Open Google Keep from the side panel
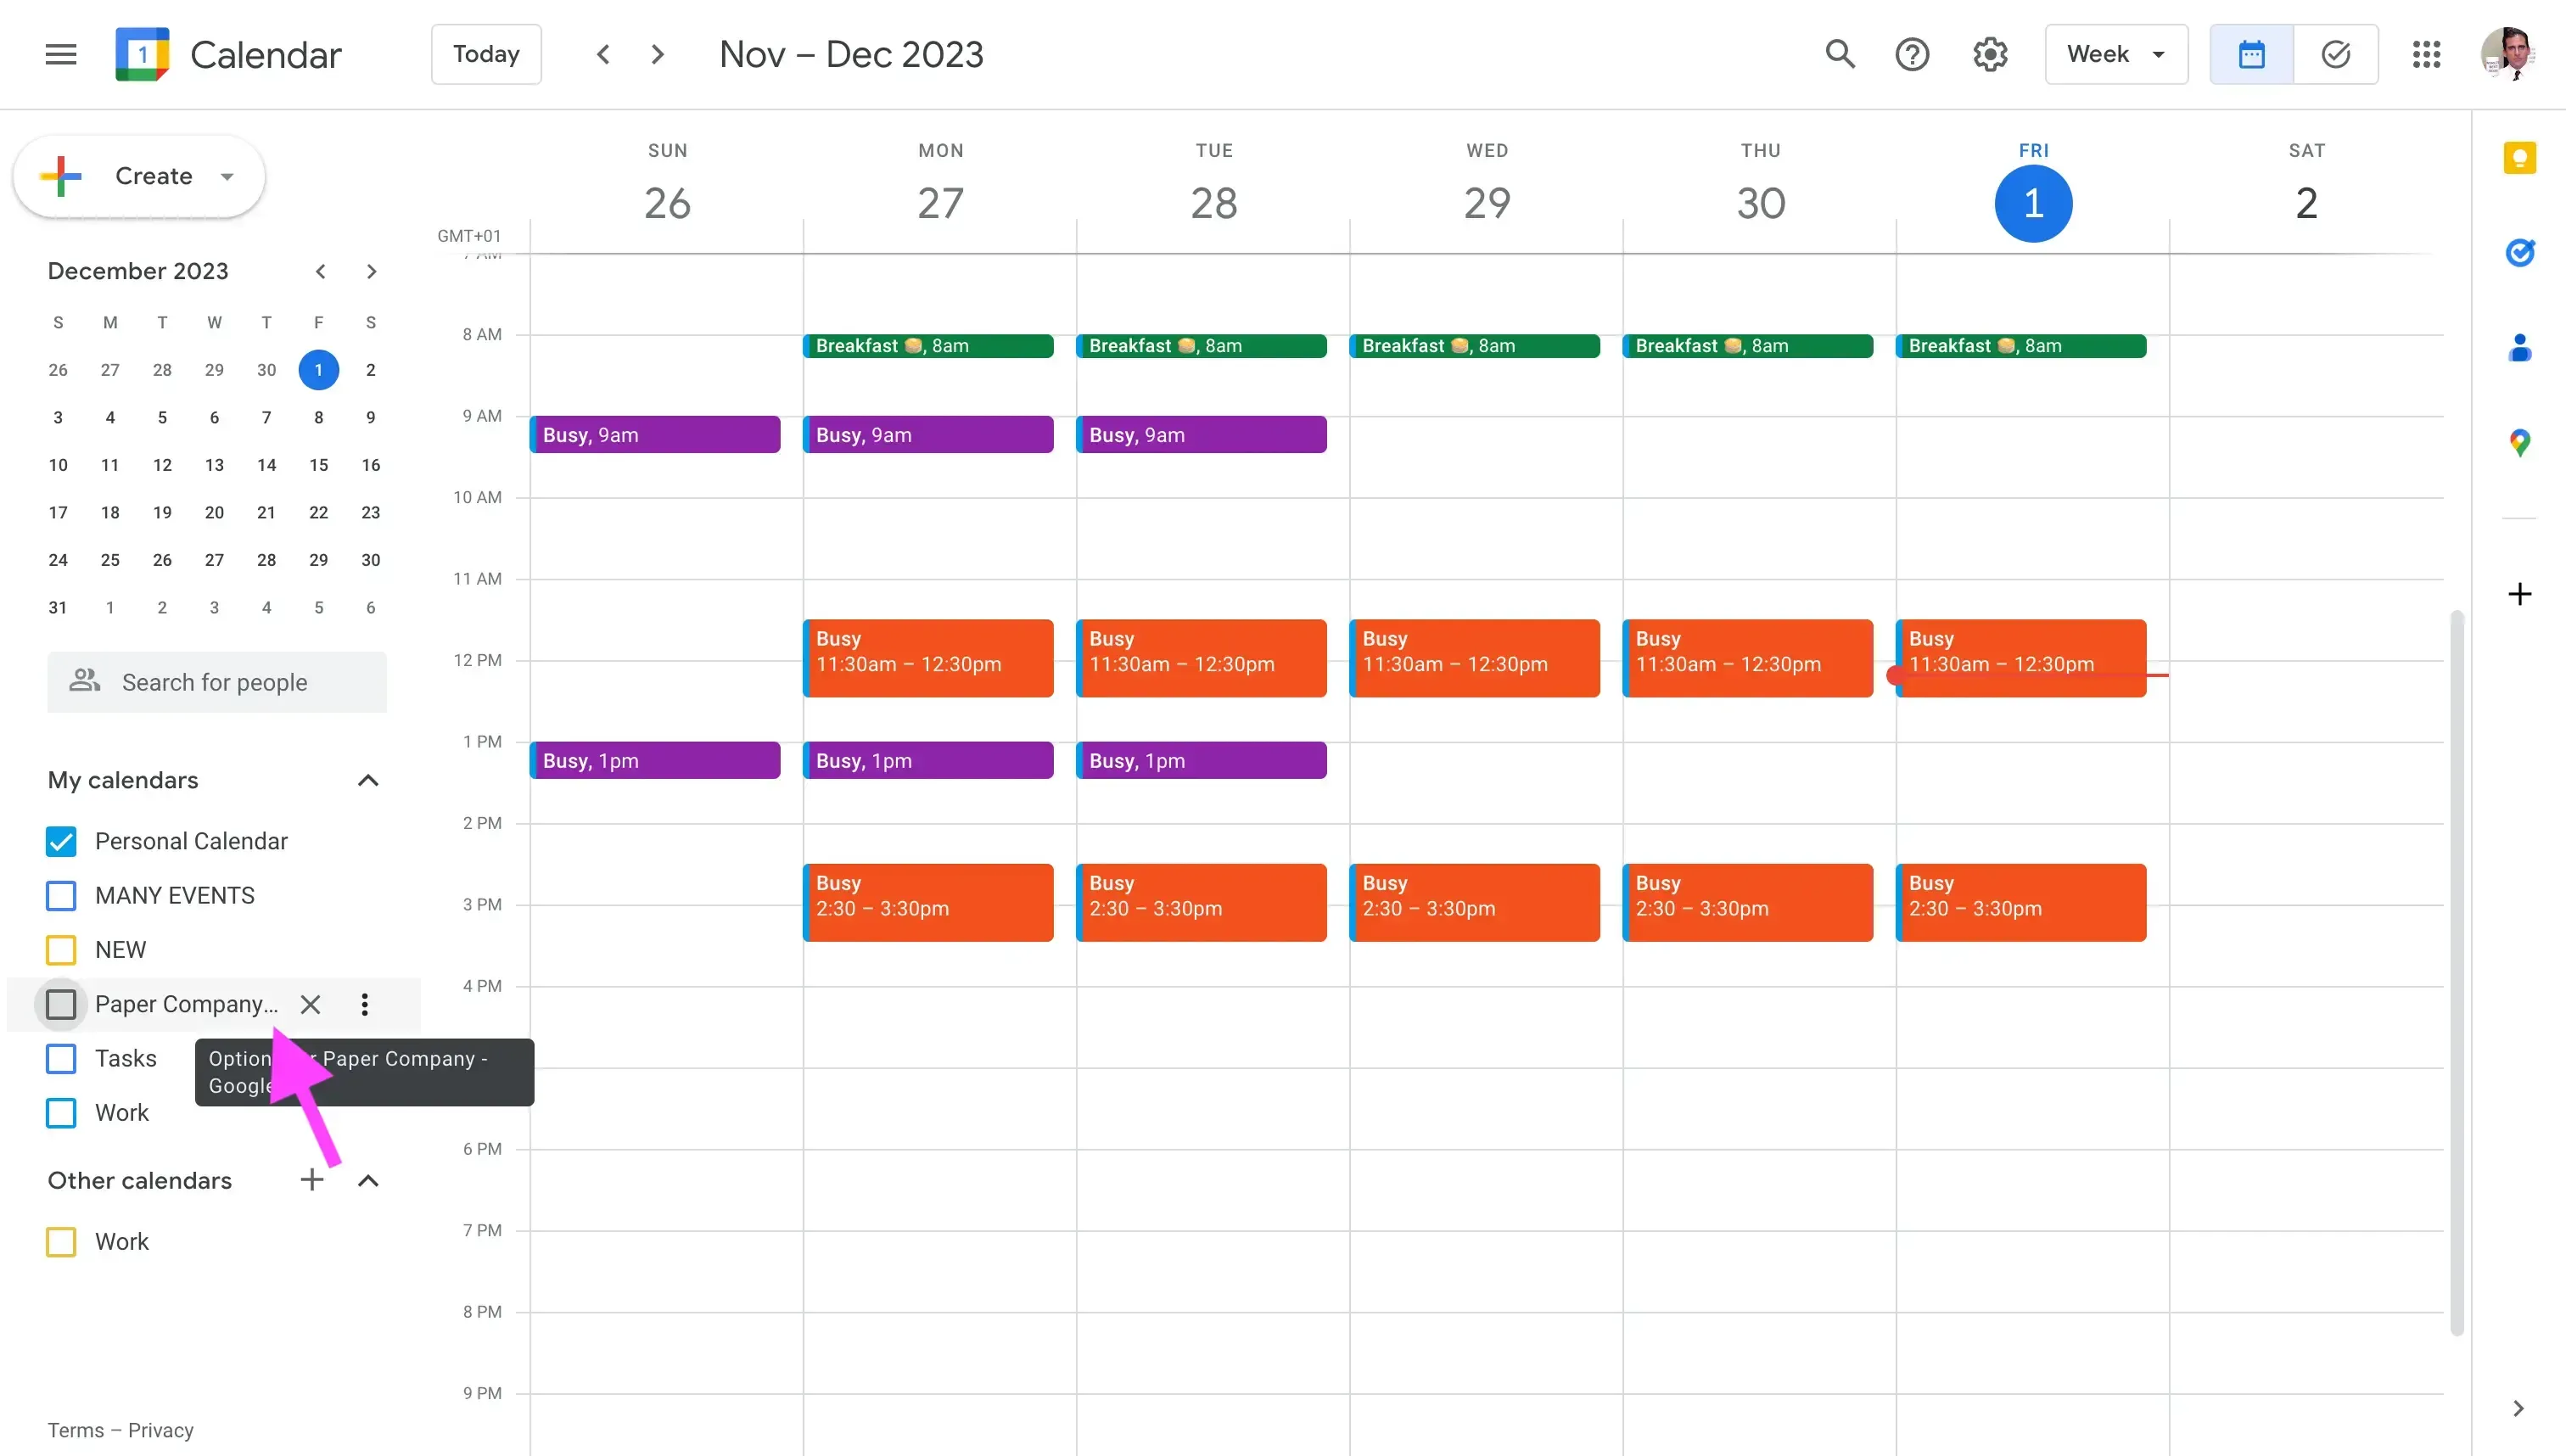 (x=2521, y=158)
